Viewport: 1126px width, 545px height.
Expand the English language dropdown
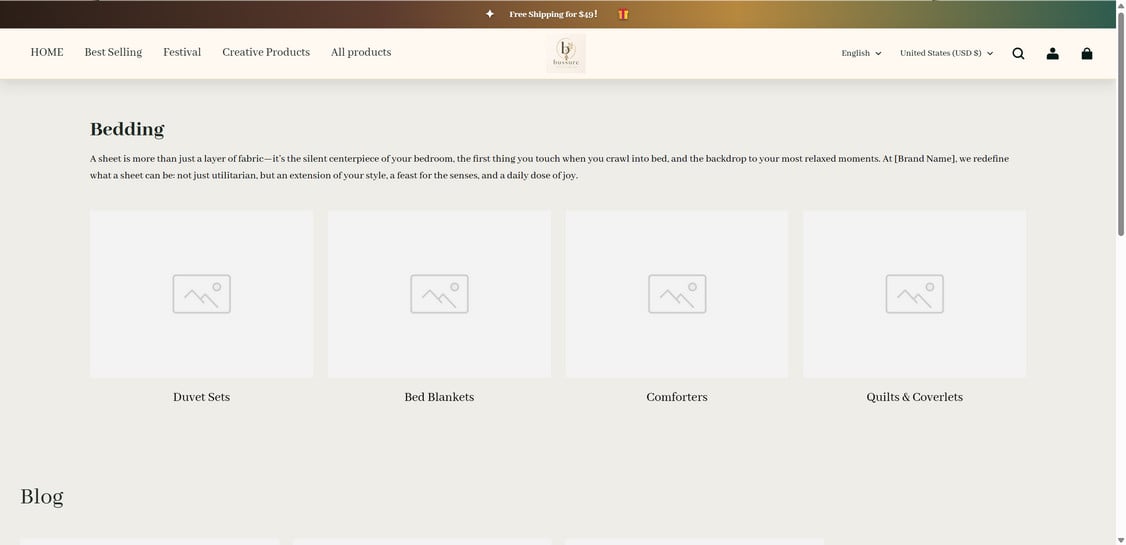tap(861, 53)
